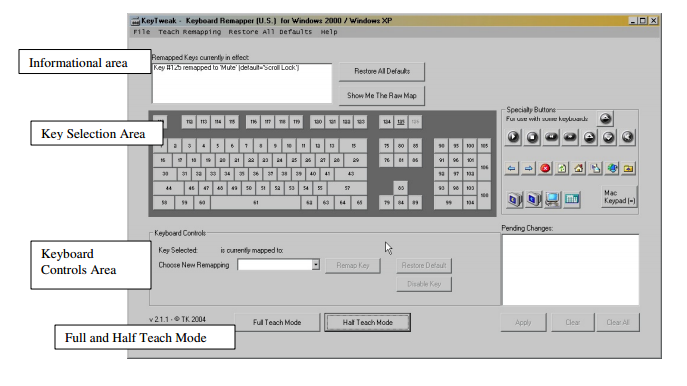
Task: Click round button beside 'For use with some keyboards'
Action: click(x=606, y=118)
